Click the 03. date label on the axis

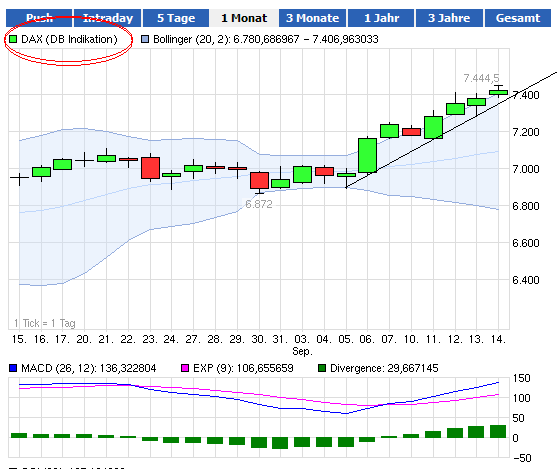tap(302, 339)
